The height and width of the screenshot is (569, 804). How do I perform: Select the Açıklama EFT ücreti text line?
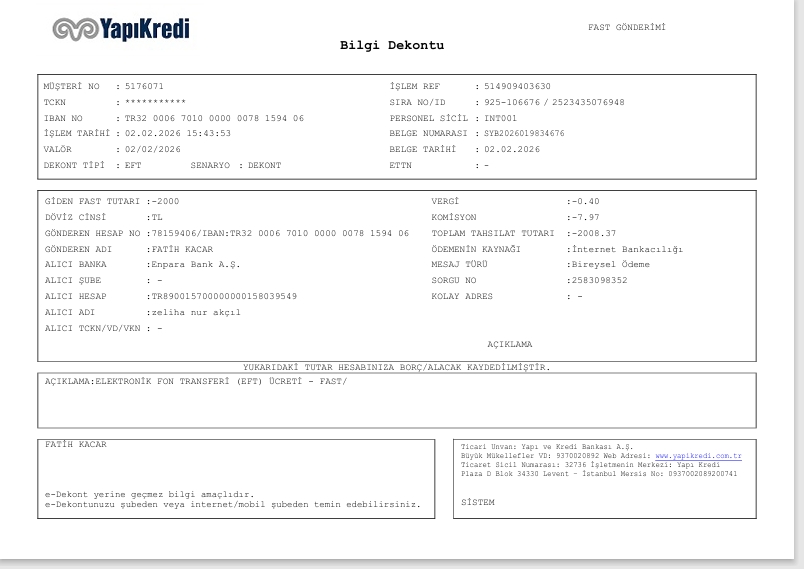tap(196, 381)
